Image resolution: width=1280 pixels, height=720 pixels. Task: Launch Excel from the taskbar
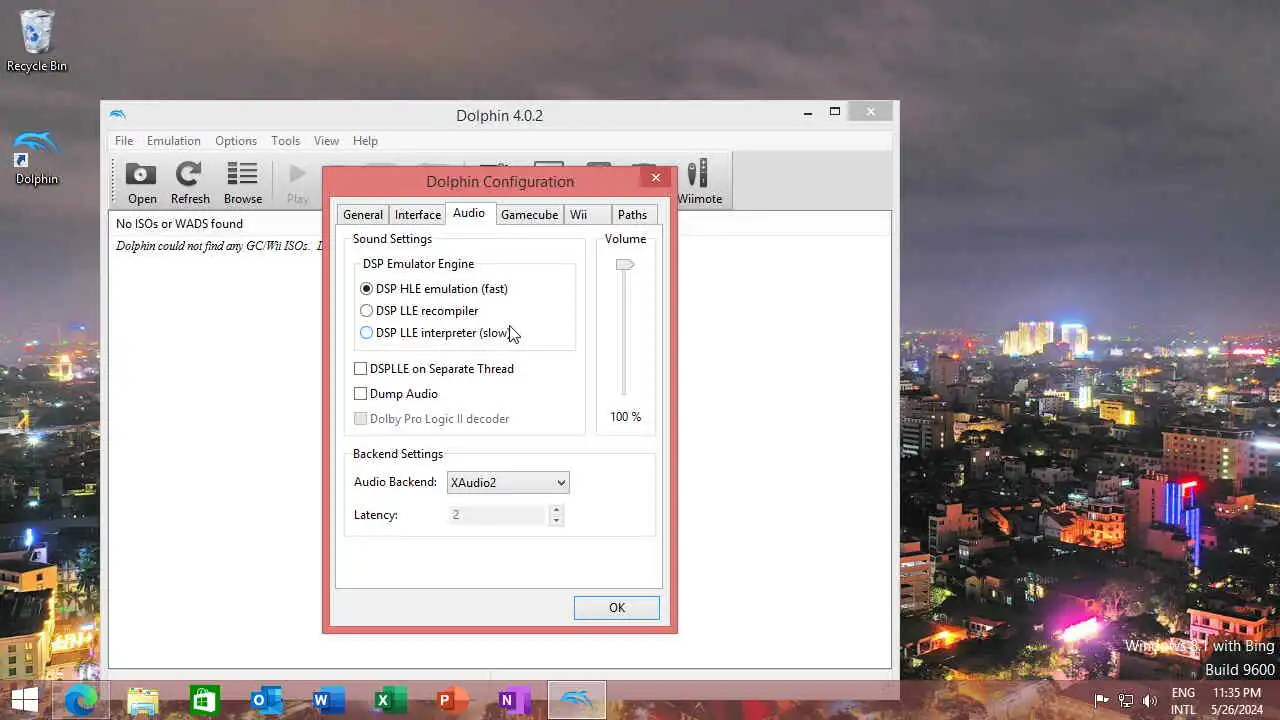[x=390, y=700]
